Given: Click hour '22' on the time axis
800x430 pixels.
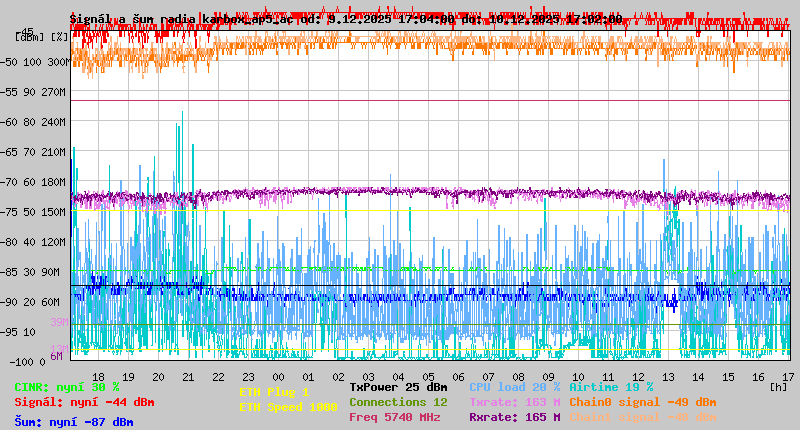Looking at the screenshot, I should coord(218,377).
